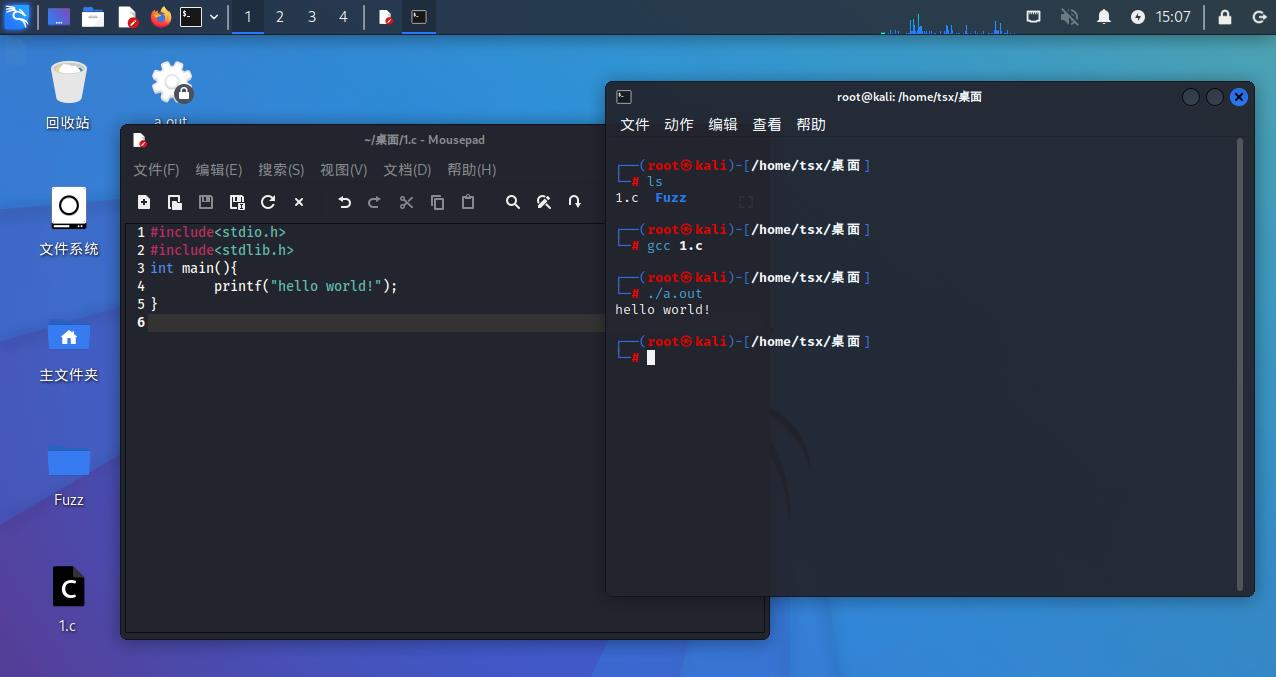Open terminal 文件 menu
The image size is (1276, 677).
pyautogui.click(x=635, y=125)
